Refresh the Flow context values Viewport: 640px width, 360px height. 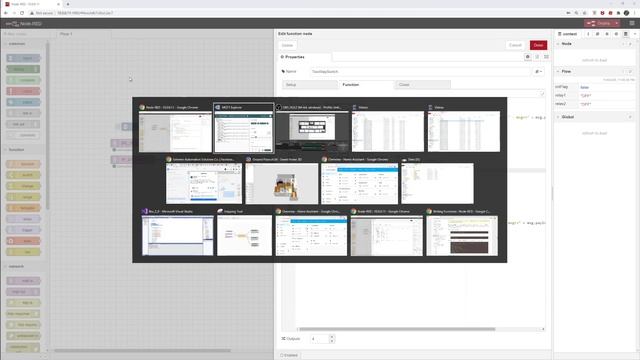[x=631, y=71]
